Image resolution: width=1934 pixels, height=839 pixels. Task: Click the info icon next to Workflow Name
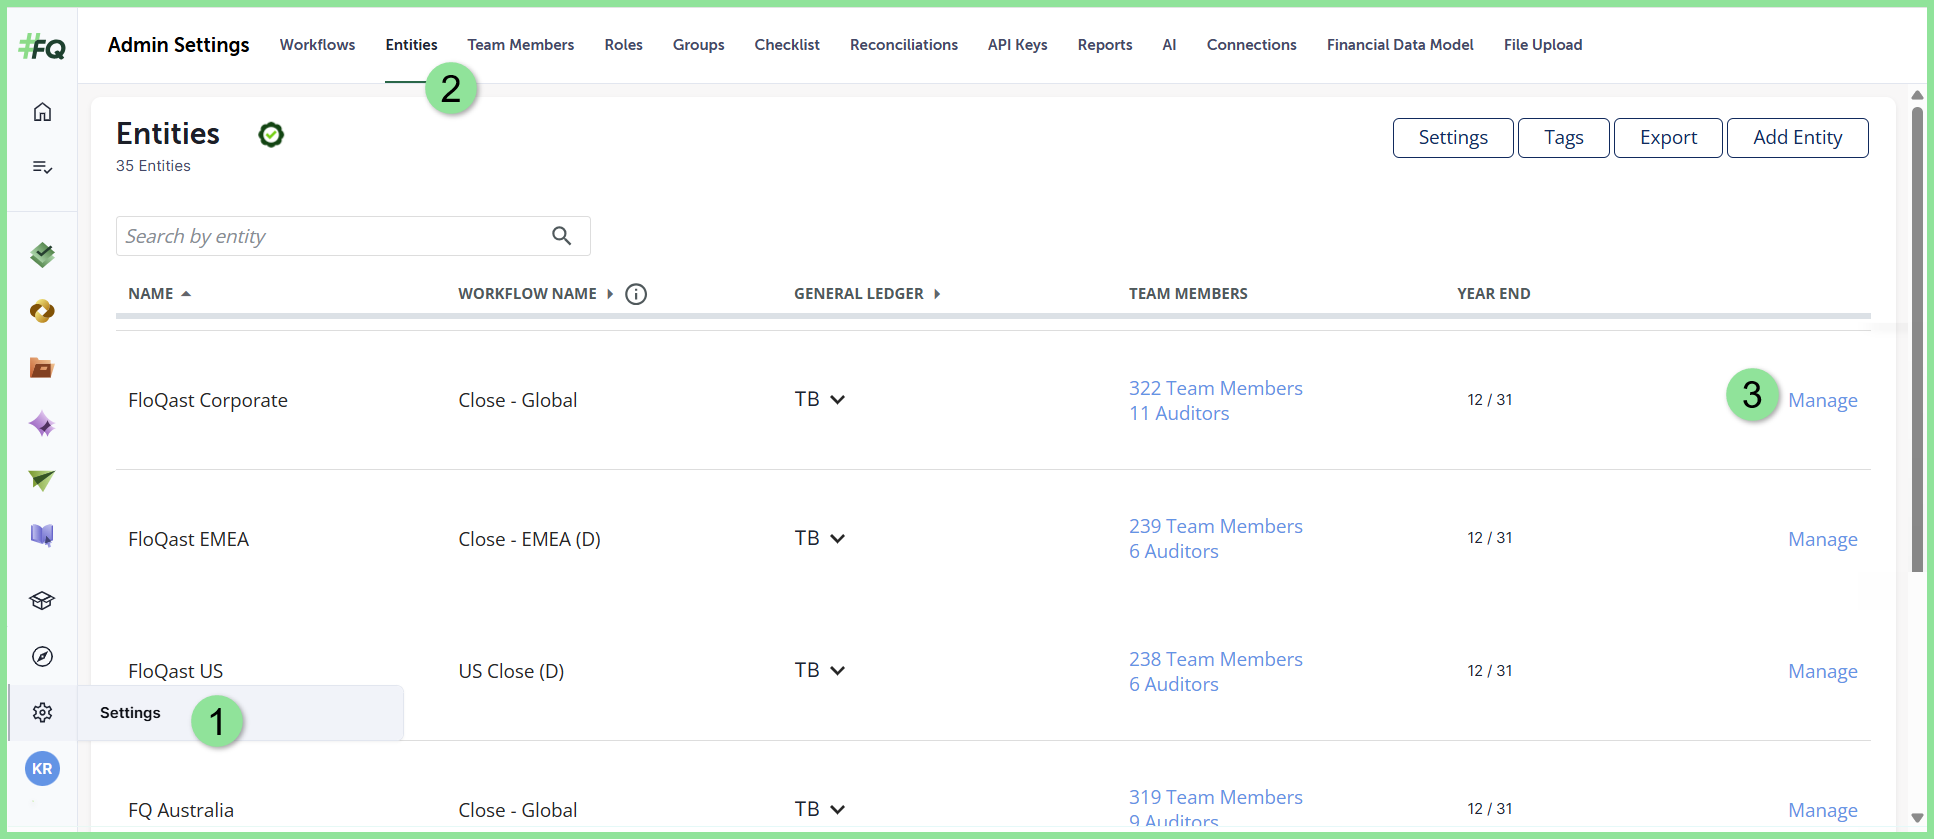click(636, 294)
